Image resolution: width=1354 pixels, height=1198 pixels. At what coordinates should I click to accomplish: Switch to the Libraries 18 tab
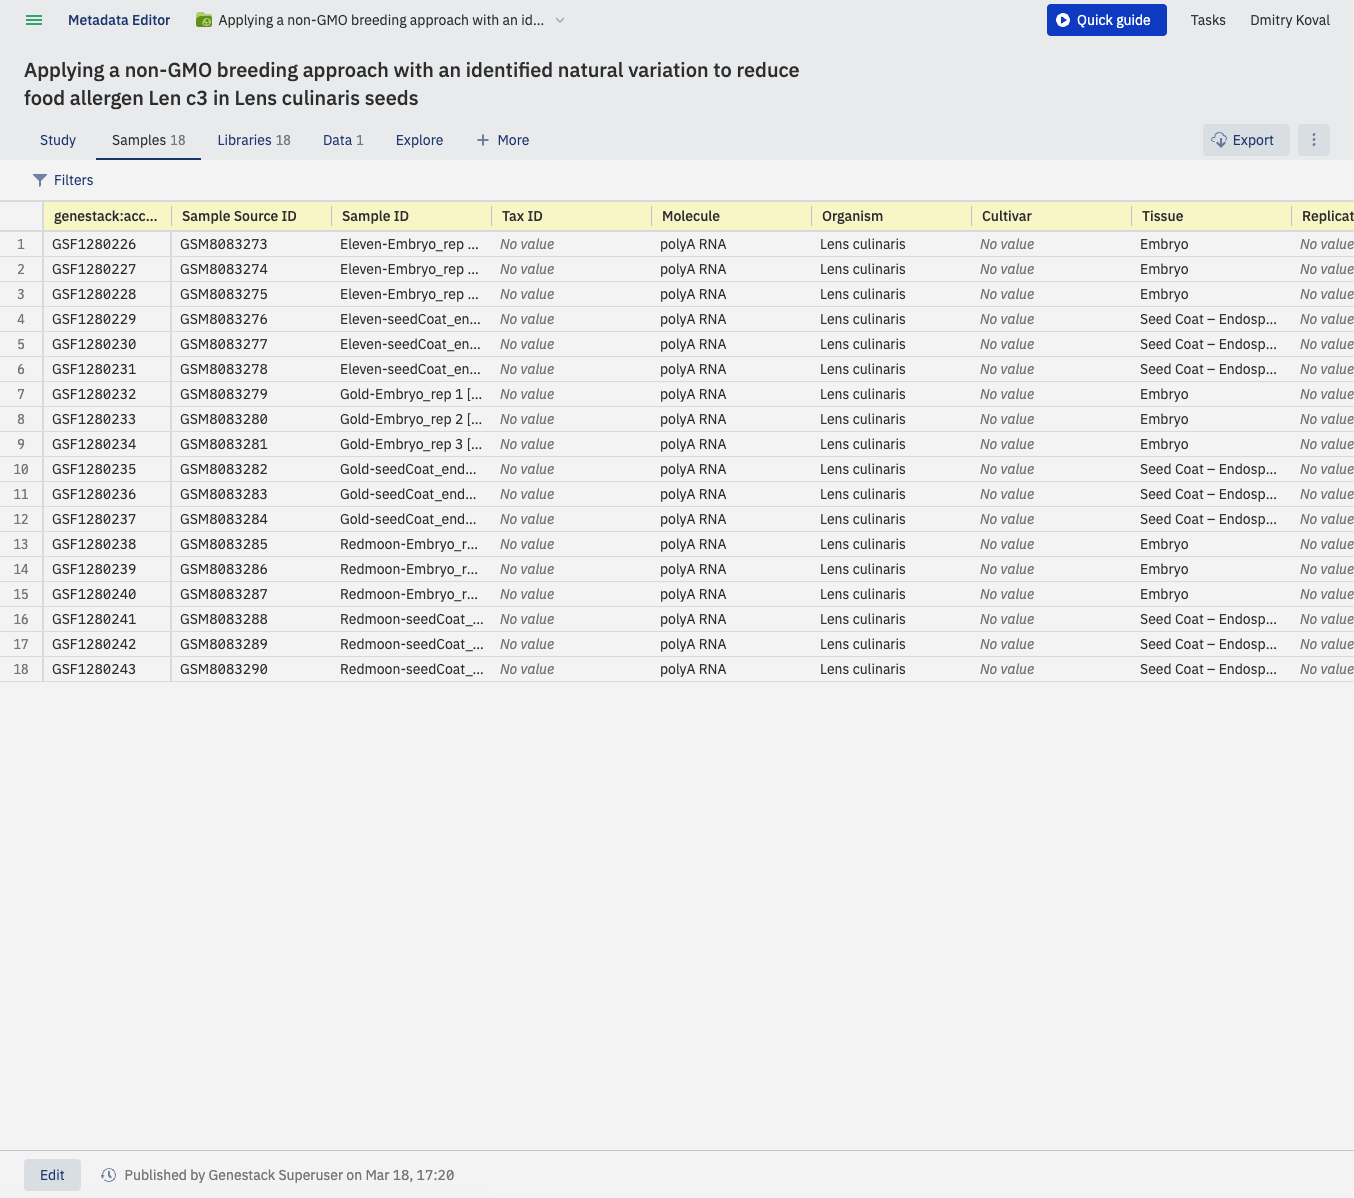click(x=254, y=140)
